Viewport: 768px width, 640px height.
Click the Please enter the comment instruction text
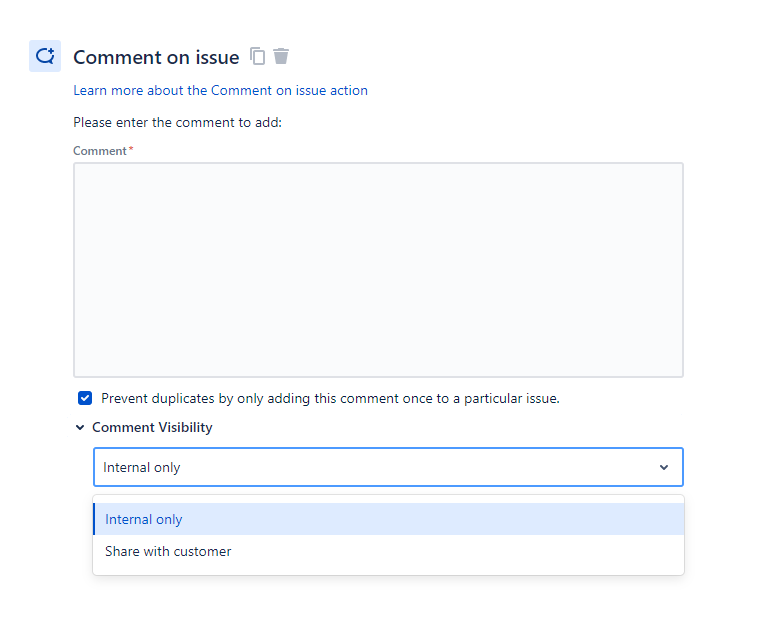pos(177,122)
